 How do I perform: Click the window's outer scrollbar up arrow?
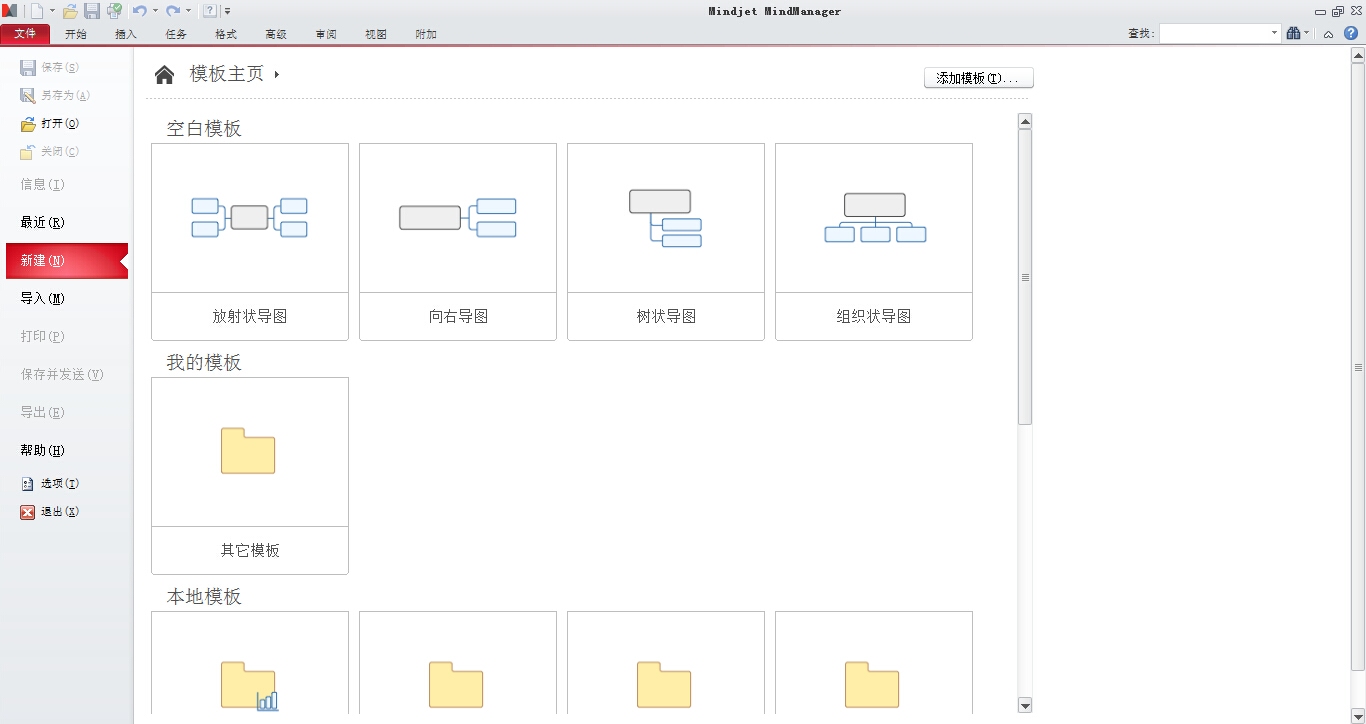(x=1358, y=54)
